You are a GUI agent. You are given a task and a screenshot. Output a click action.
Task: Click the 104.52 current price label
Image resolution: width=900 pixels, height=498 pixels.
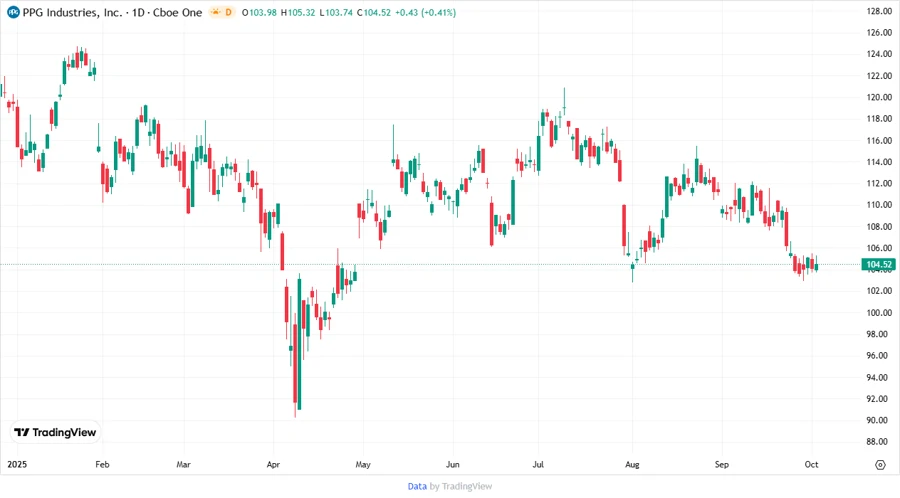[x=878, y=265]
